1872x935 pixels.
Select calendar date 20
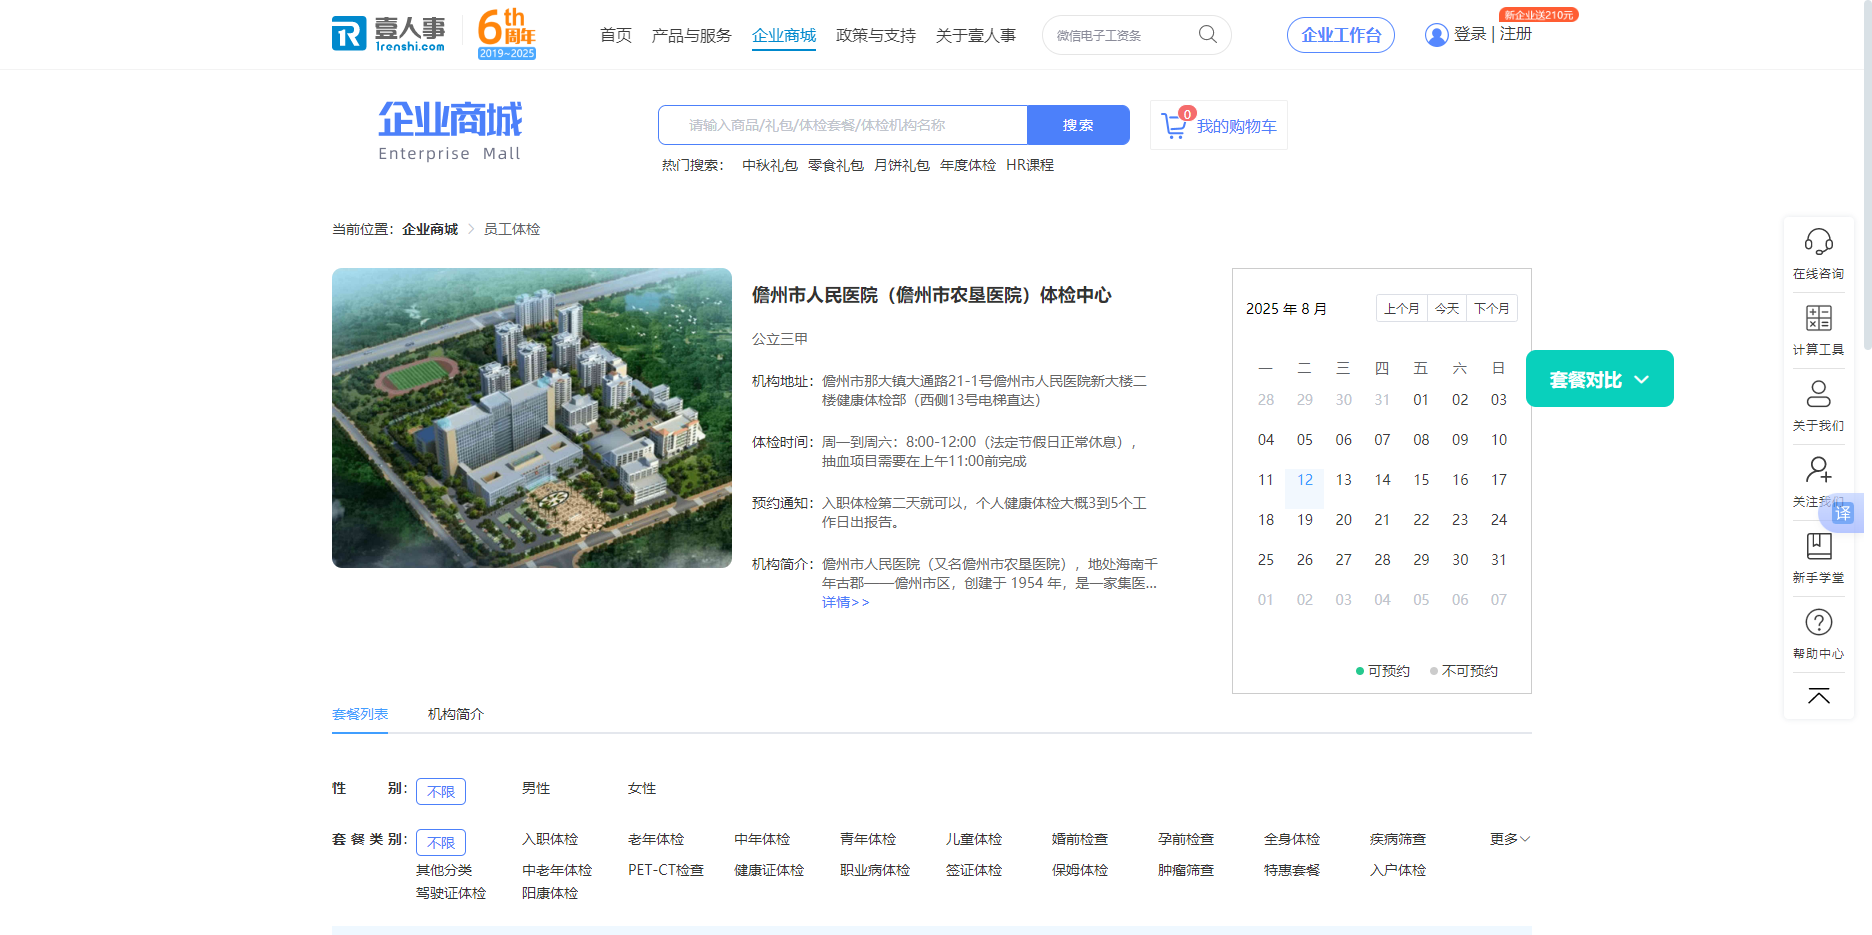1344,520
